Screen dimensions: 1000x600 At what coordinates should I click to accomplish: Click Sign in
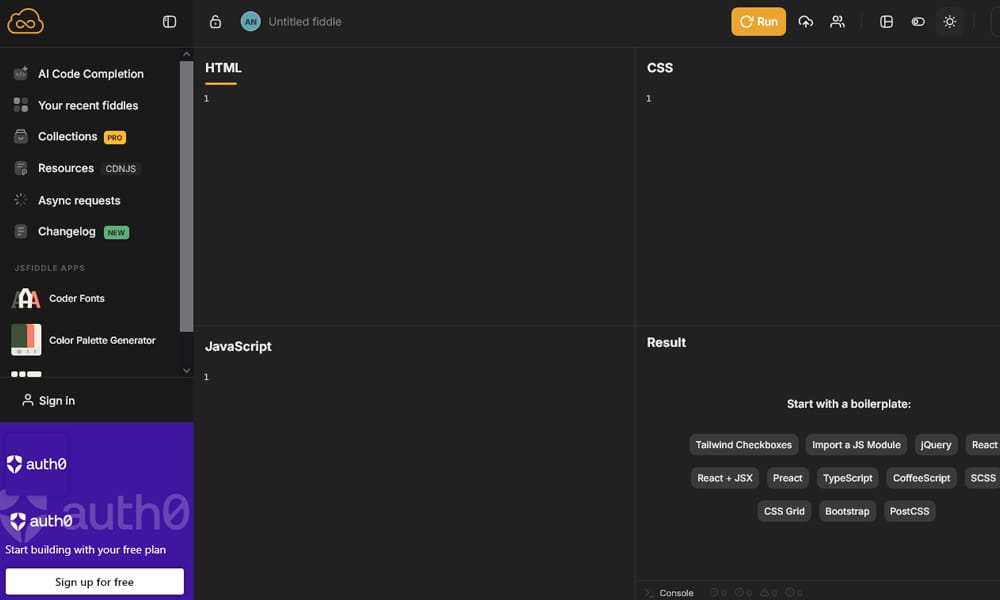[x=57, y=400]
